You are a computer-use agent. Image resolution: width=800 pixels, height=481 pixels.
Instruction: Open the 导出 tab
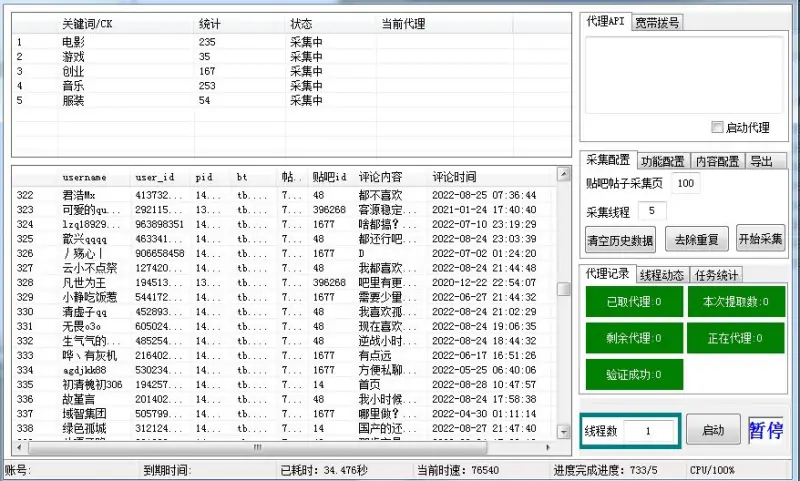(761, 161)
